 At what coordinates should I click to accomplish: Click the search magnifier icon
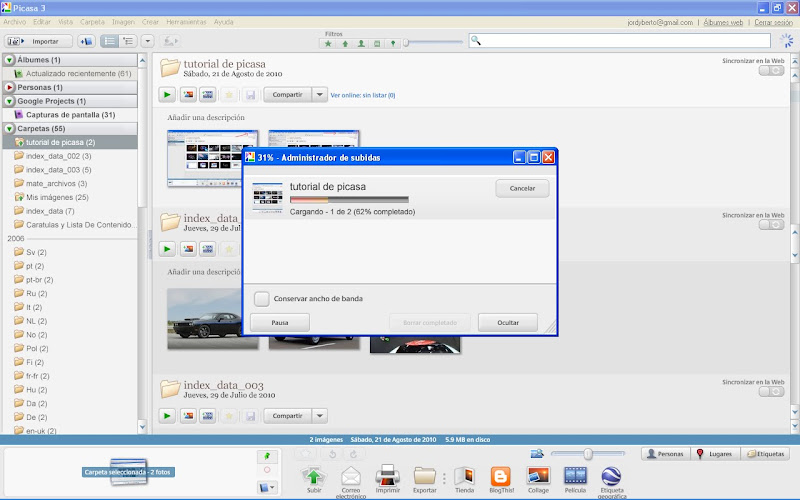tap(476, 40)
